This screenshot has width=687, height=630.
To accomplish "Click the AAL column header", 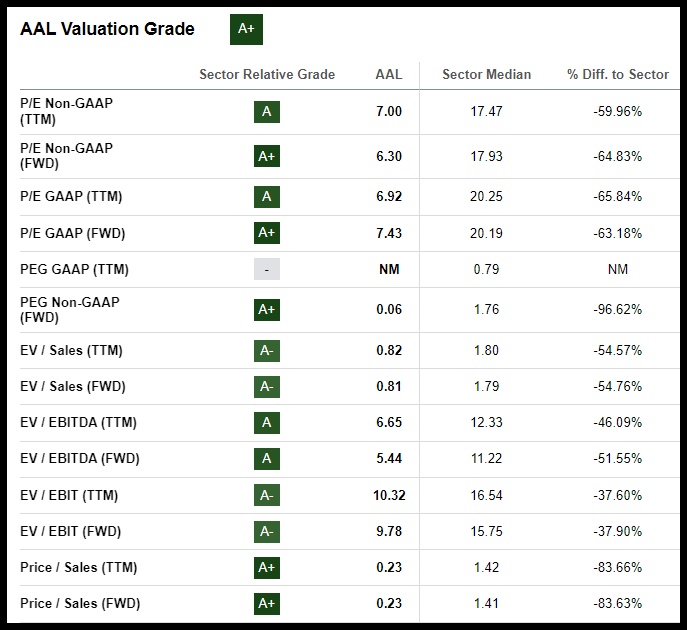I will coord(388,75).
